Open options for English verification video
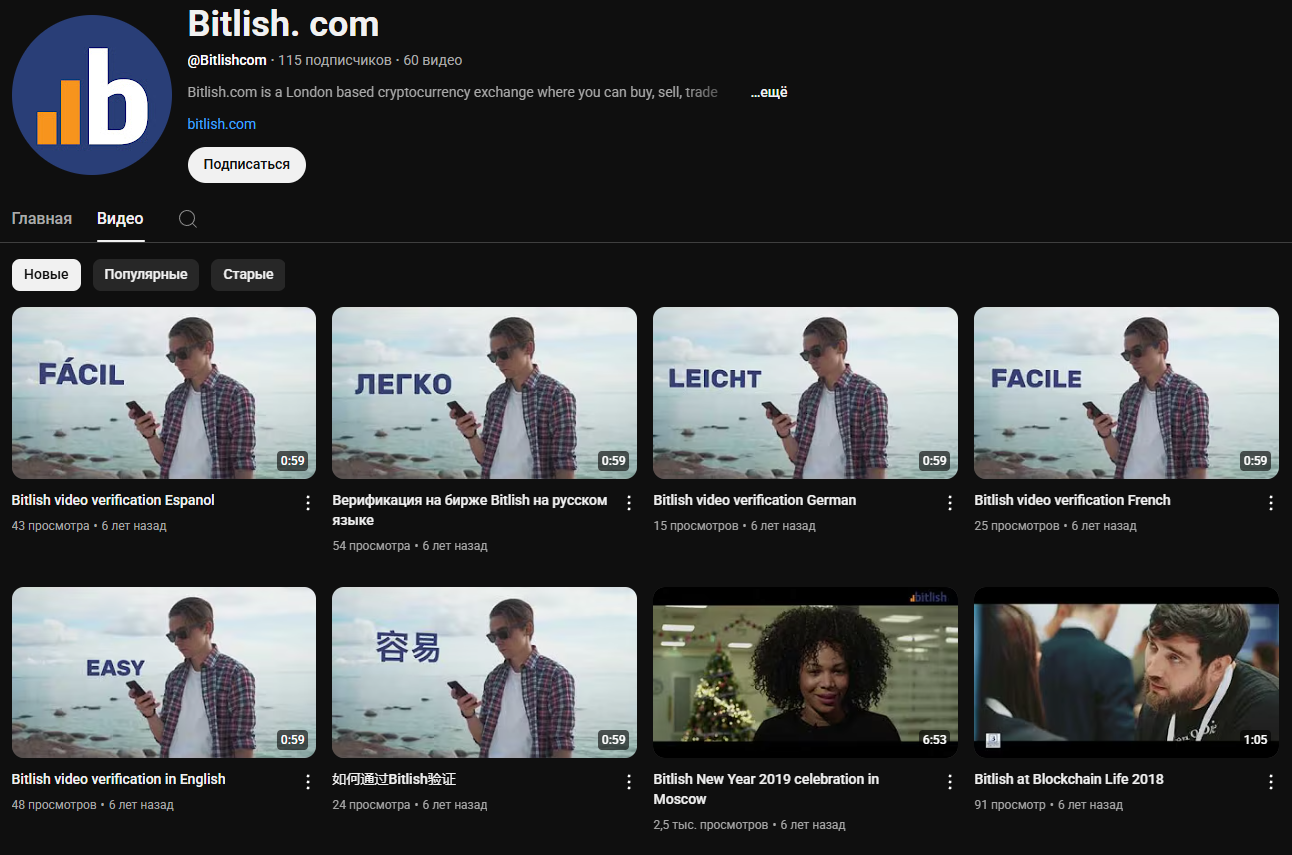 pos(308,782)
